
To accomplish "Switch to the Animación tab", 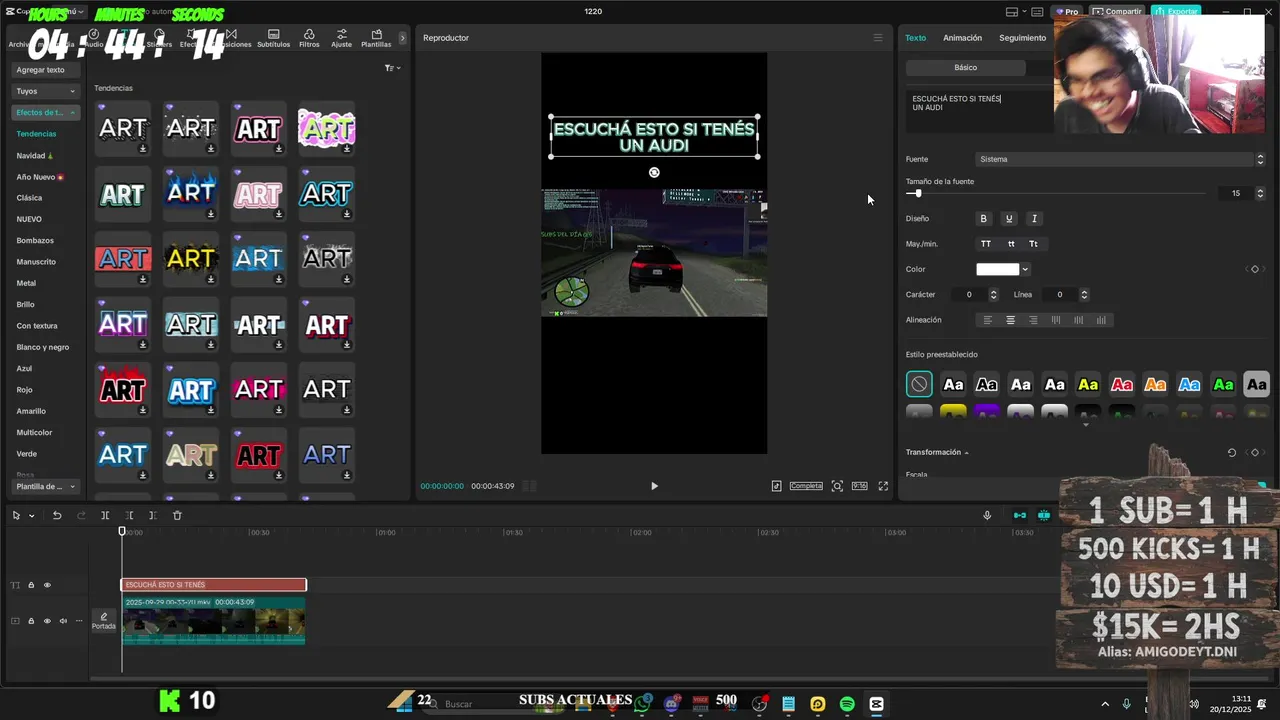I will click(962, 38).
